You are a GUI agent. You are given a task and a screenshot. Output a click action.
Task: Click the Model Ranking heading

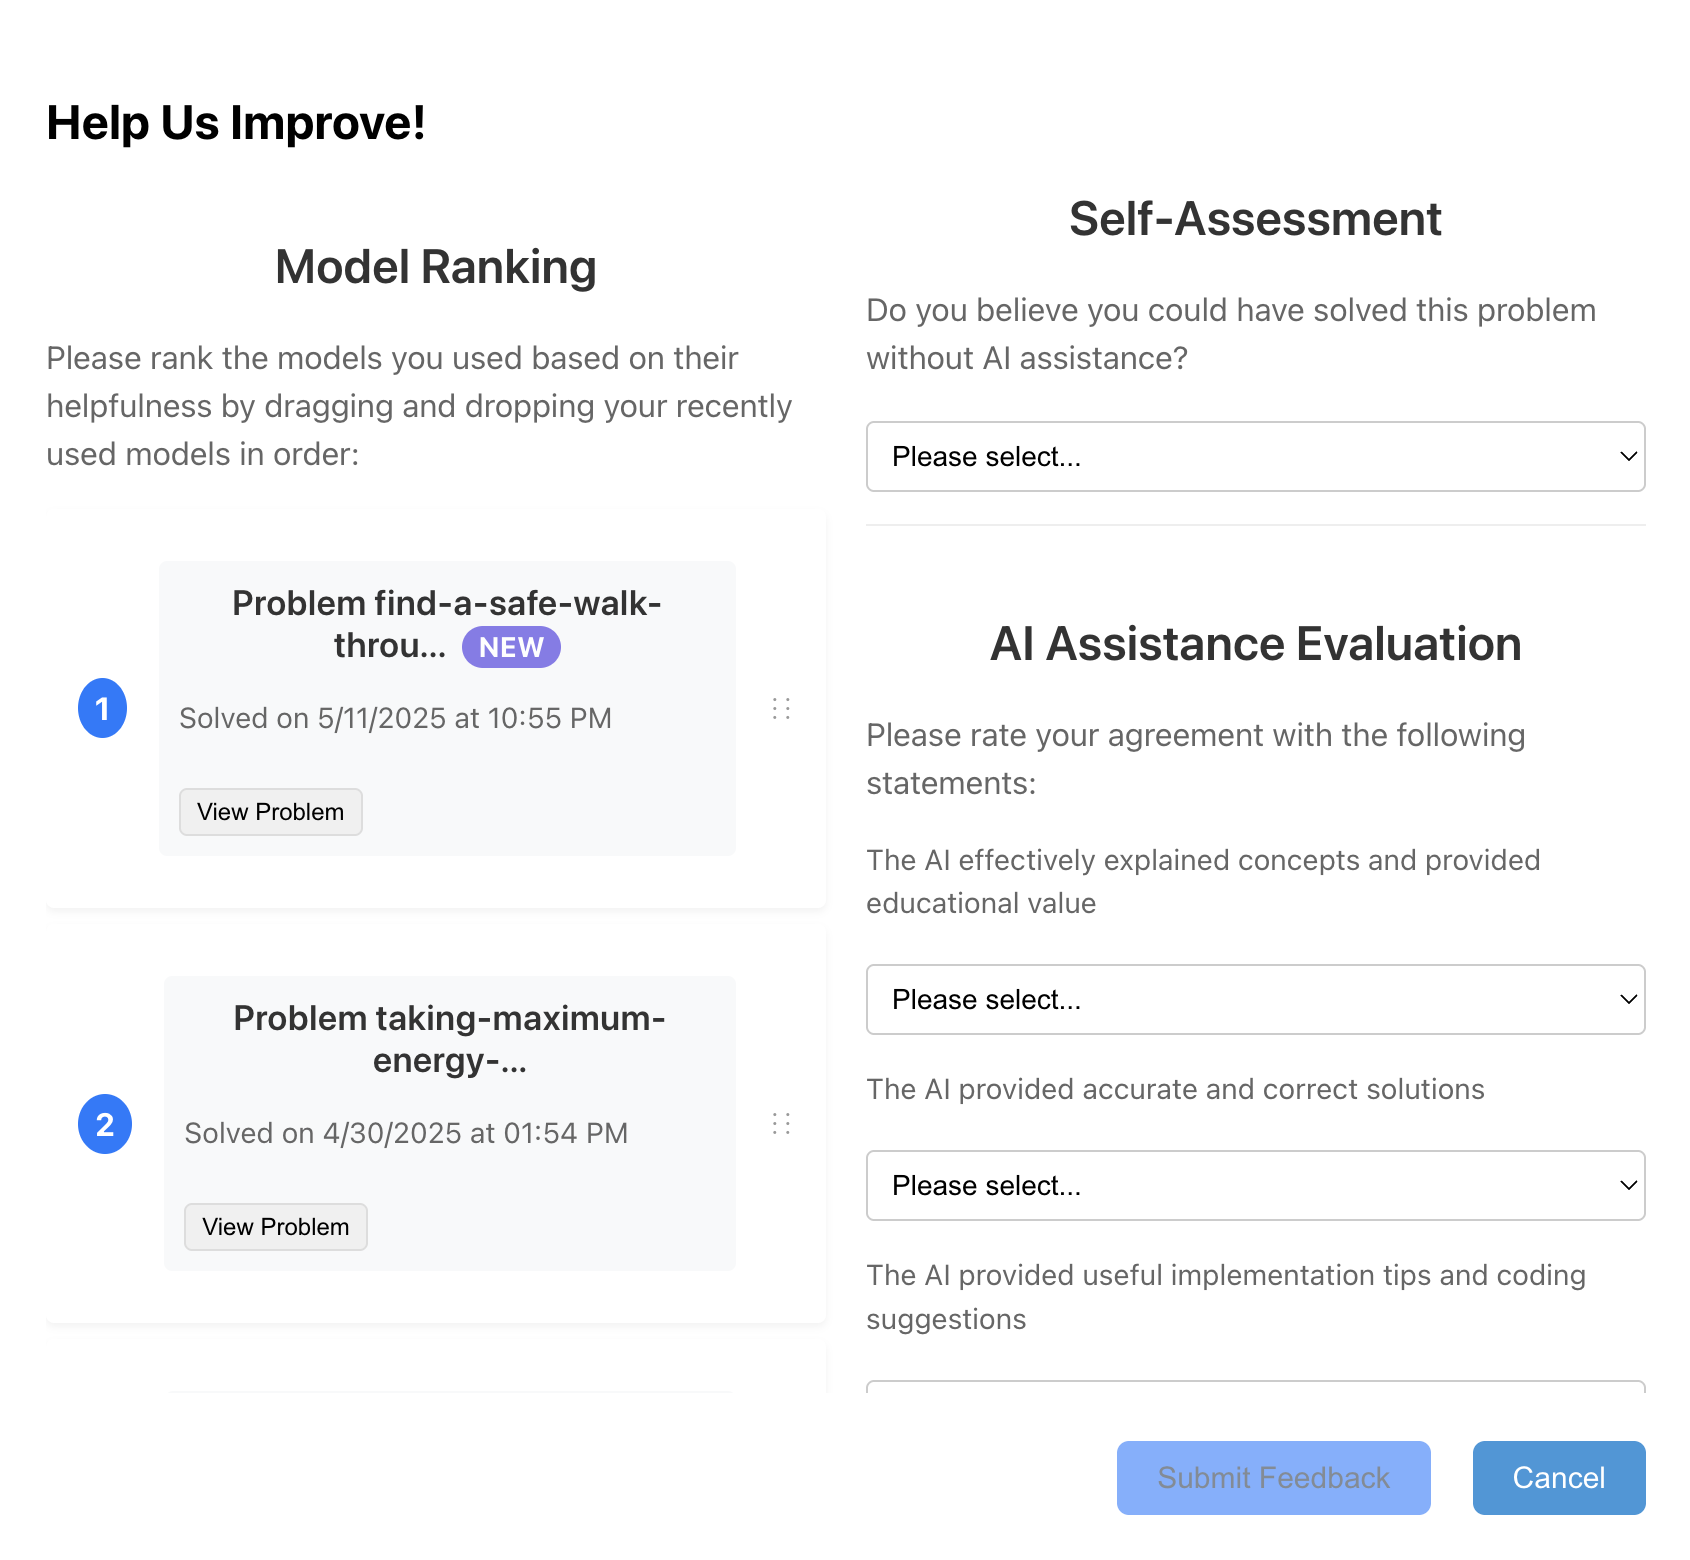[436, 267]
